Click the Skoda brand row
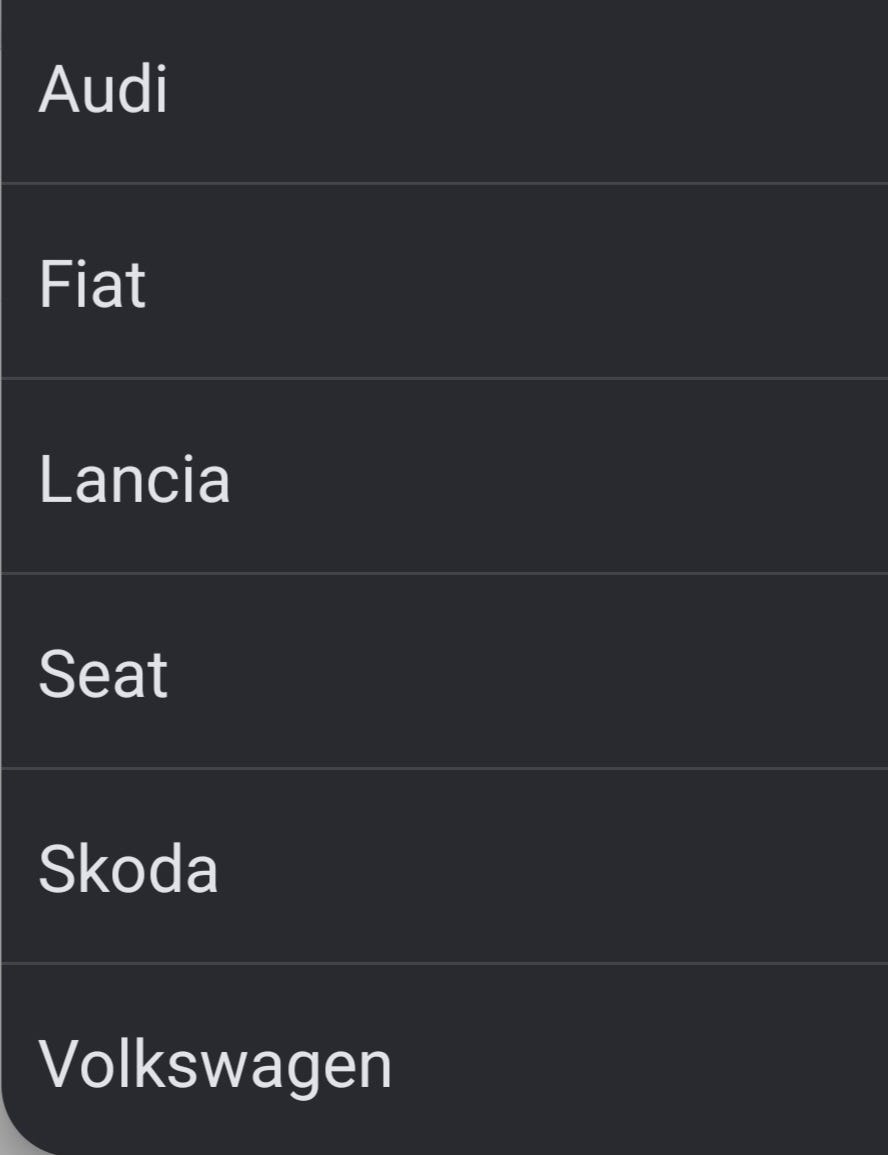Viewport: 888px width, 1155px height. point(444,868)
